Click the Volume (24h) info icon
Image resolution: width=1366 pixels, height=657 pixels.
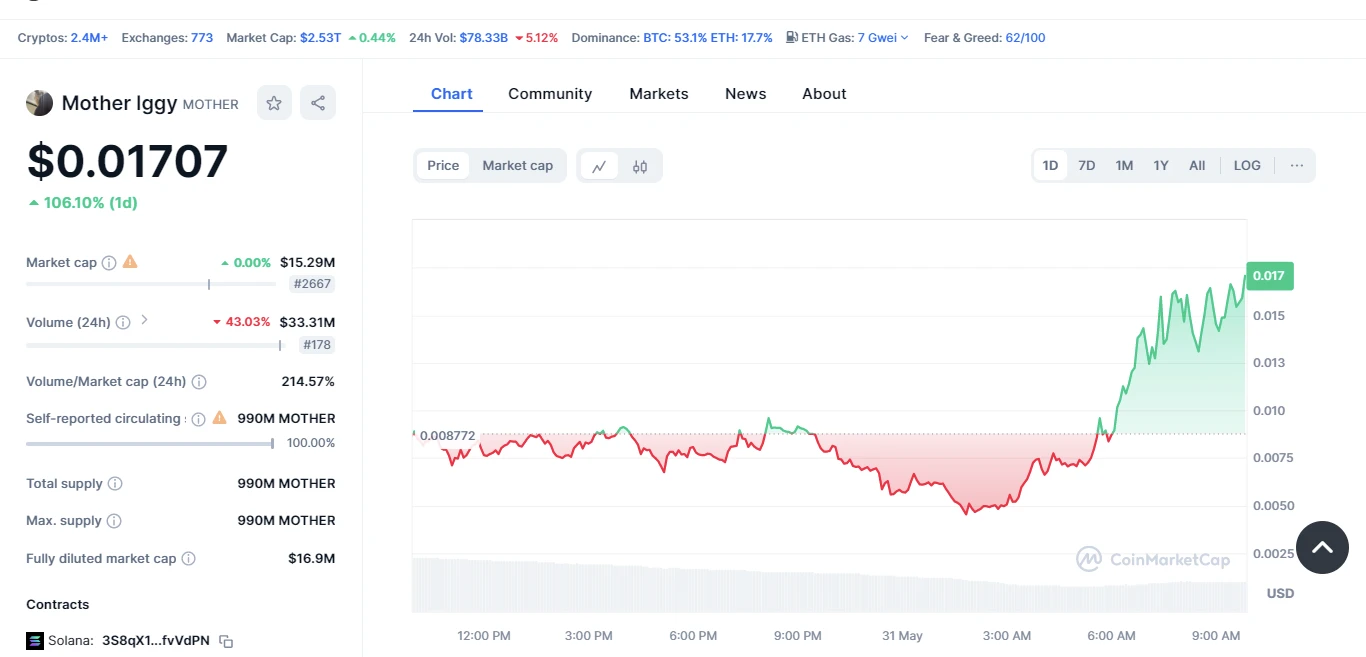click(123, 323)
